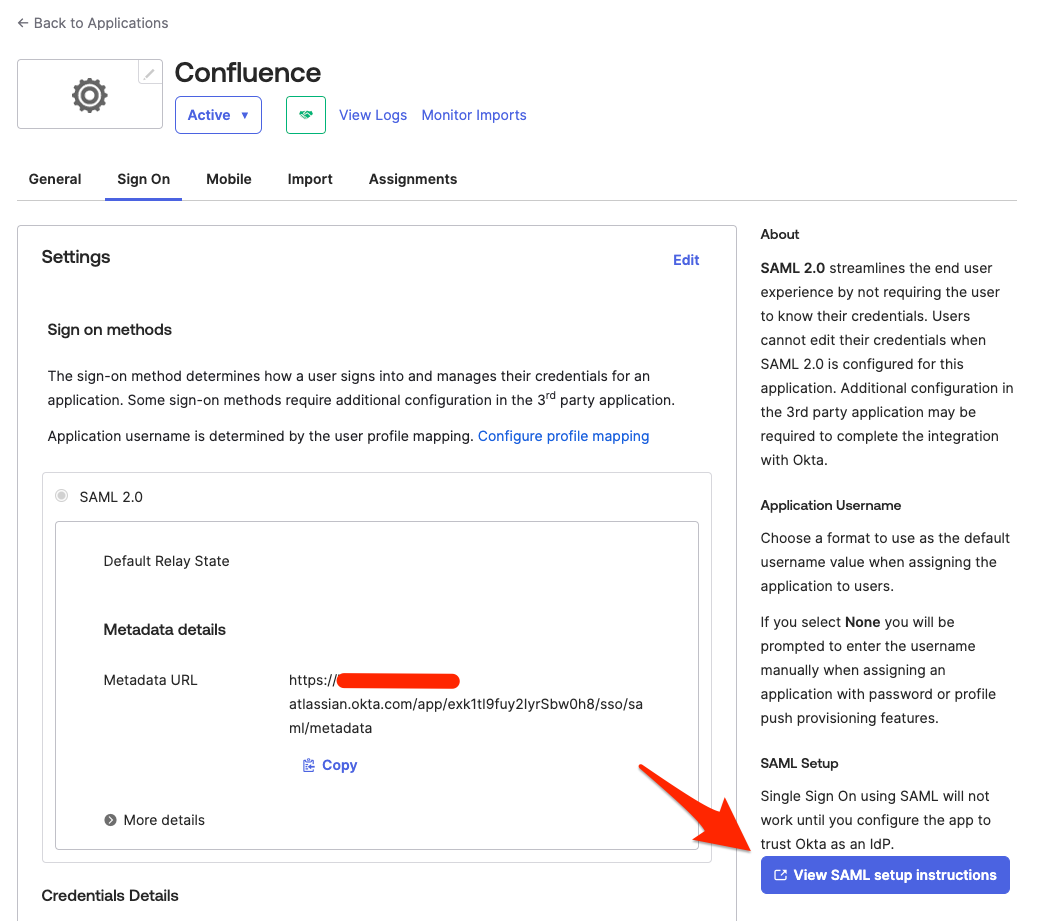Screen dimensions: 1037x921
Task: Open Monitor Imports link
Action: tap(474, 115)
